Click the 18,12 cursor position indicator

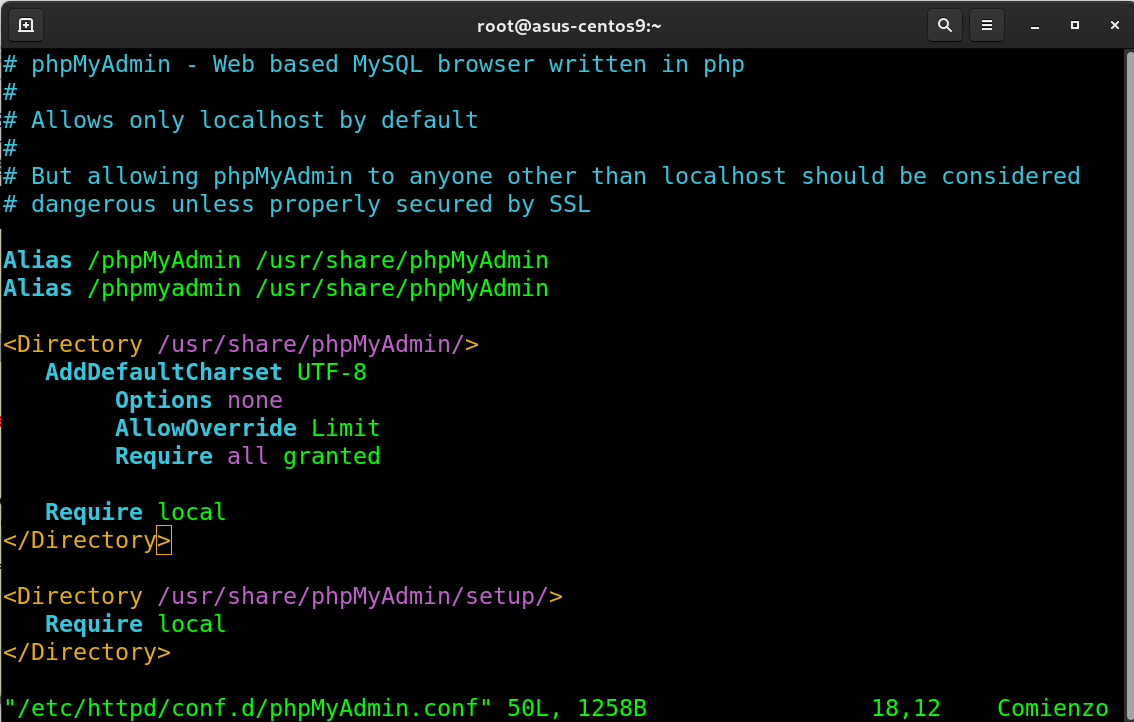tap(905, 708)
